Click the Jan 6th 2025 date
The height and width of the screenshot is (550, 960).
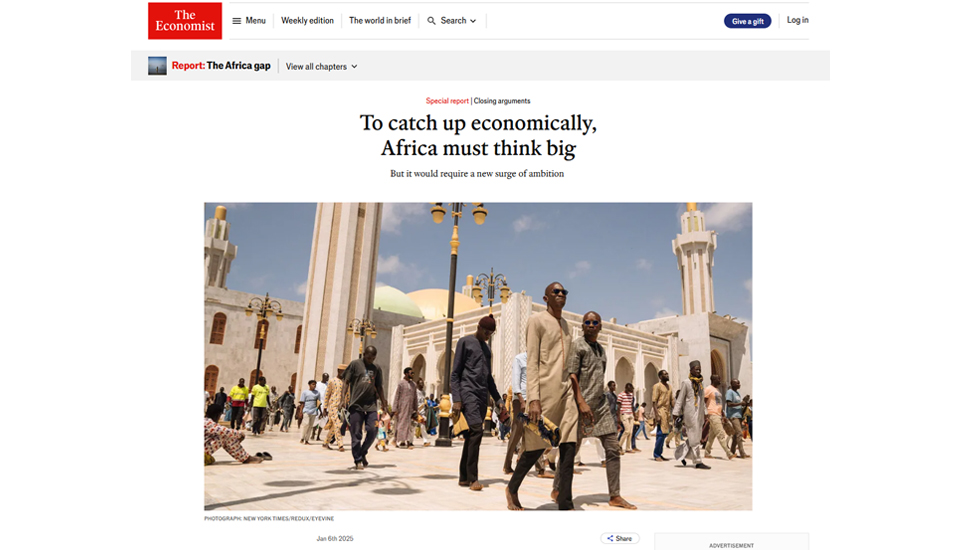tap(335, 538)
